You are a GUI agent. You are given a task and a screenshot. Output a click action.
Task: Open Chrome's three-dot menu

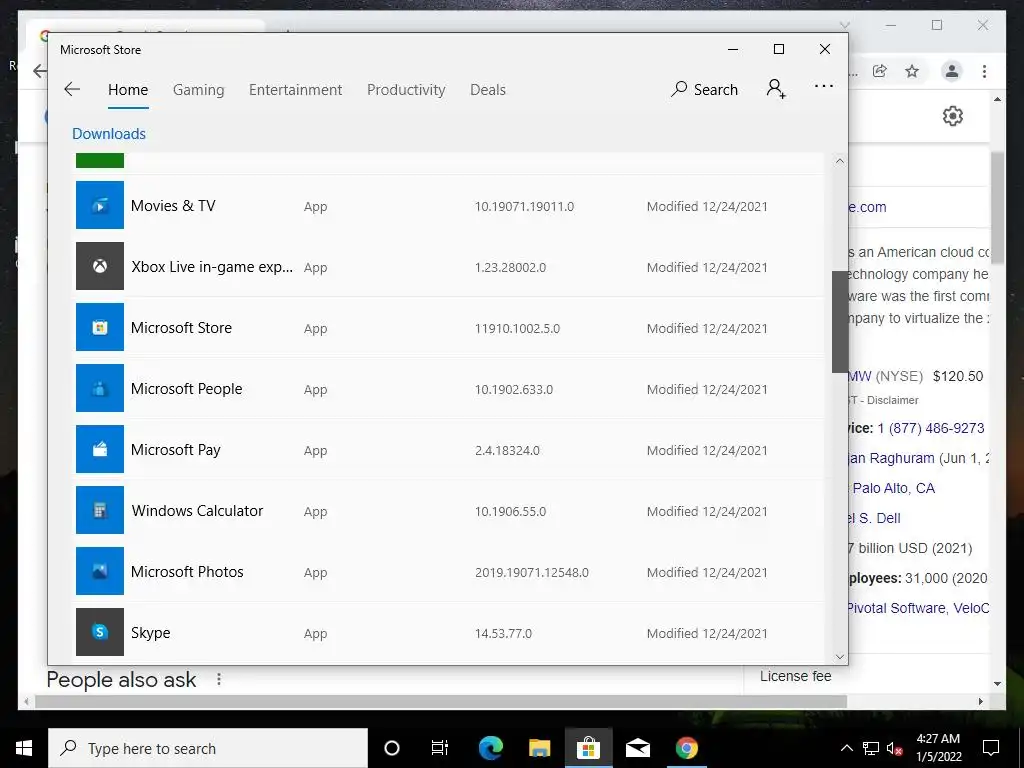(984, 71)
